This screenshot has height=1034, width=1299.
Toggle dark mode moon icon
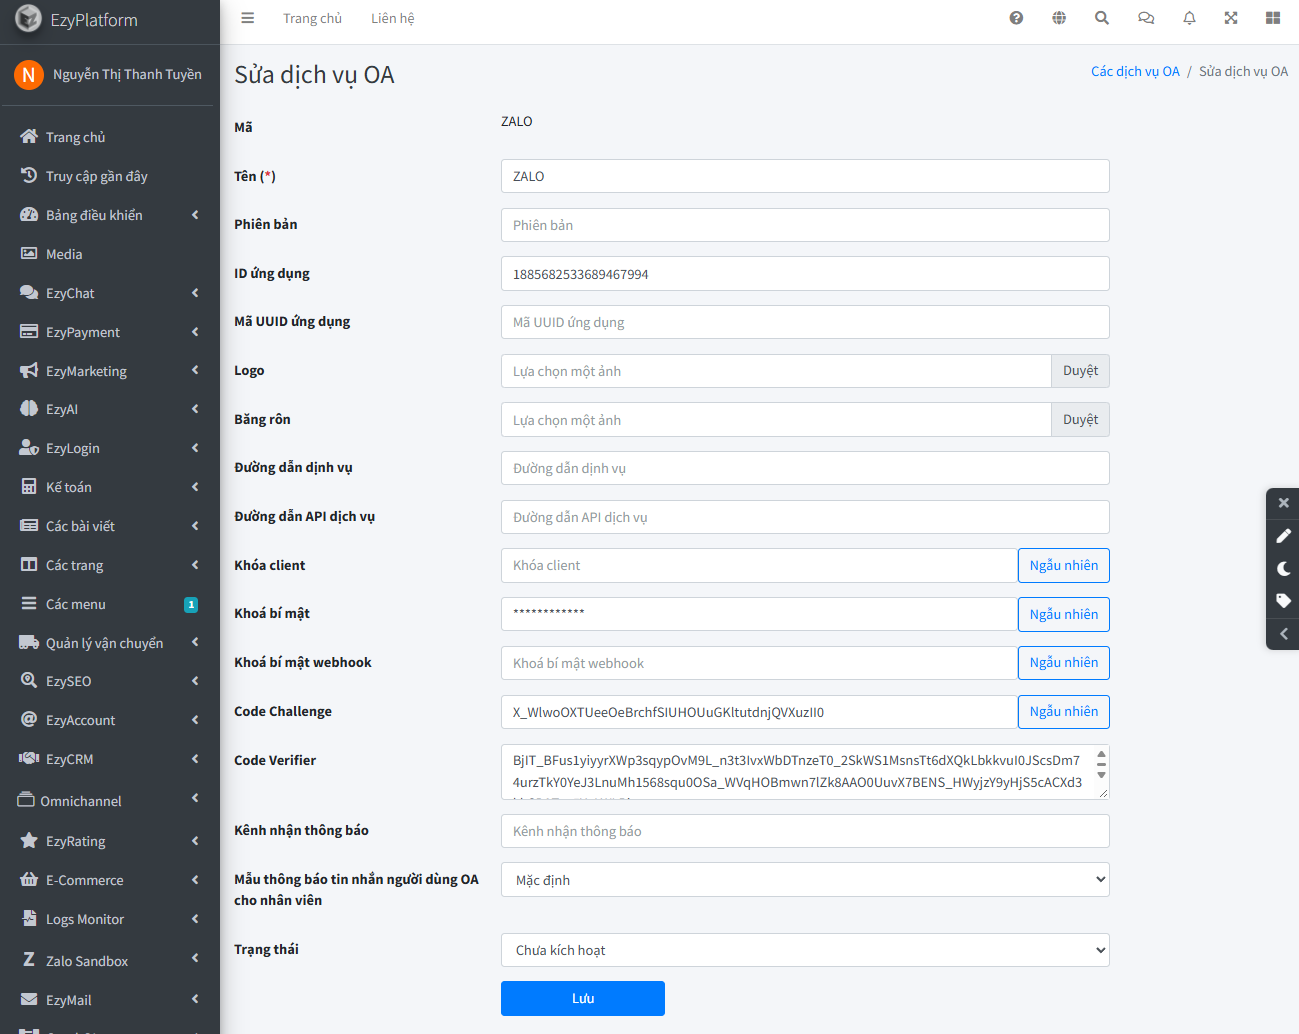point(1284,569)
